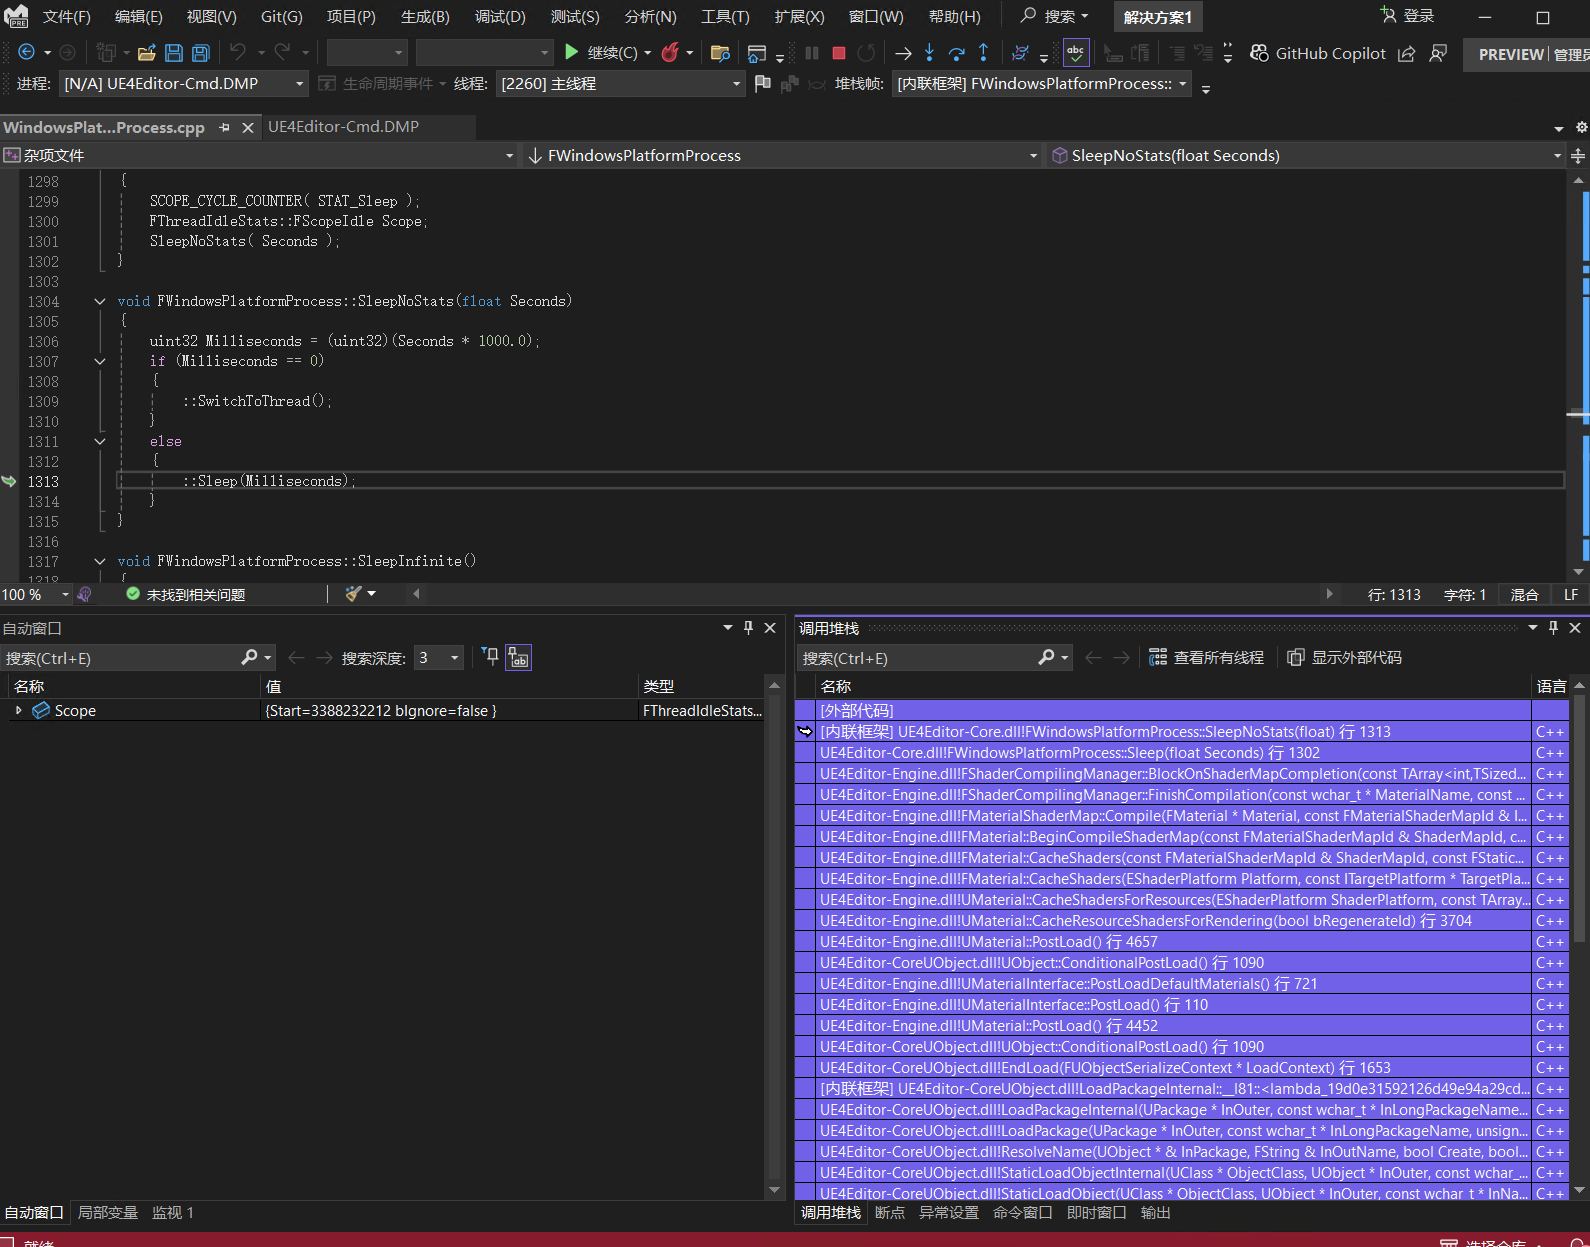The image size is (1590, 1247).
Task: Click the View All Threads button
Action: tap(1206, 657)
